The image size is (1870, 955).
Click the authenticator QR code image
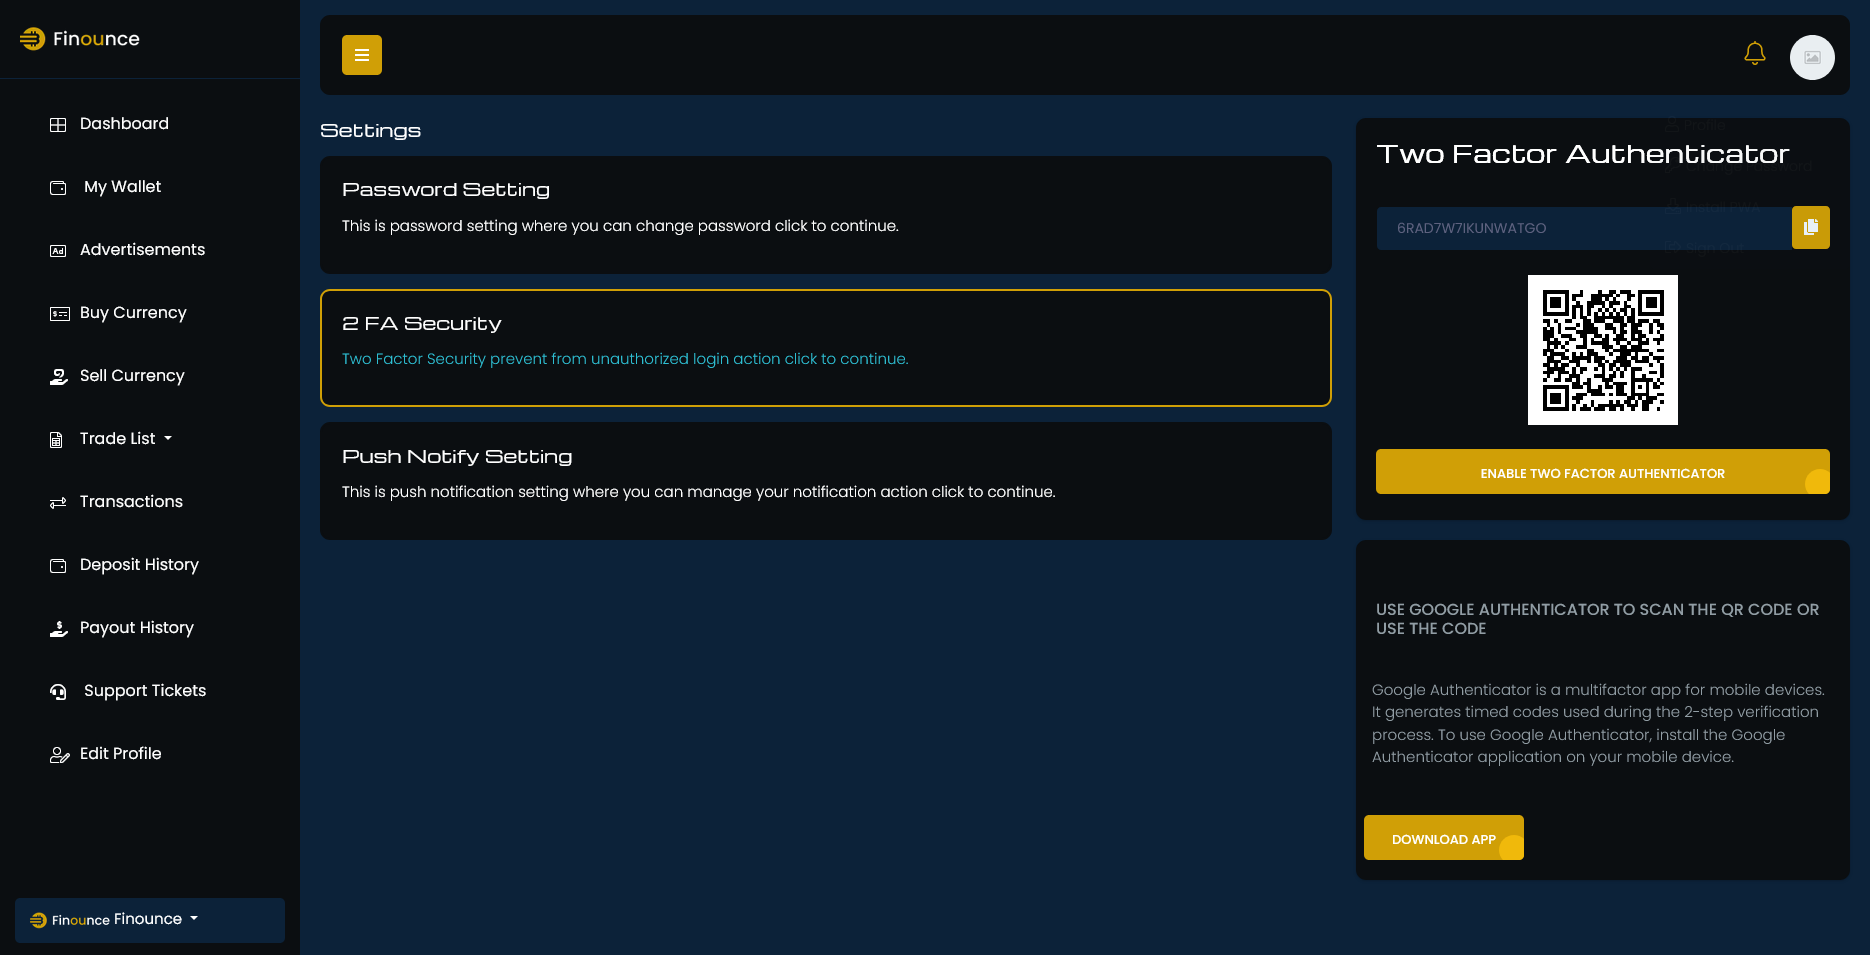click(1603, 350)
